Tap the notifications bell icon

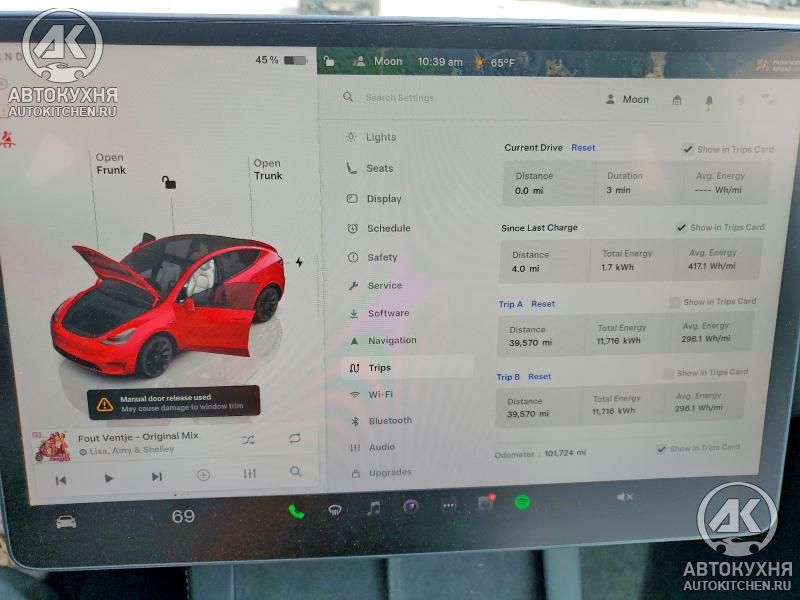pos(709,102)
